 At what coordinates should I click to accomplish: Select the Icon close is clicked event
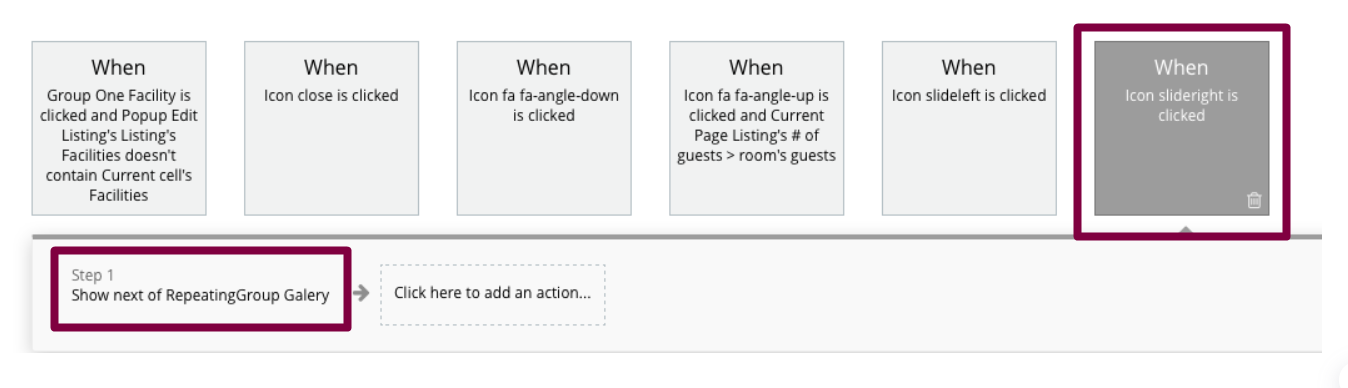pyautogui.click(x=331, y=128)
